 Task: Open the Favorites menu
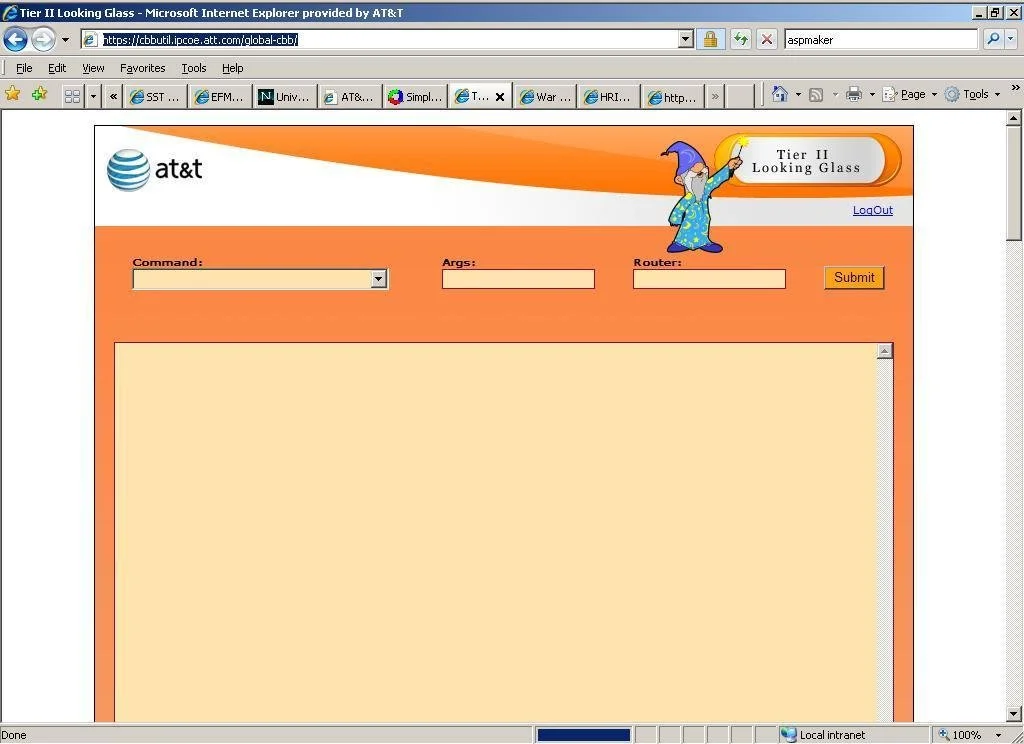click(142, 68)
